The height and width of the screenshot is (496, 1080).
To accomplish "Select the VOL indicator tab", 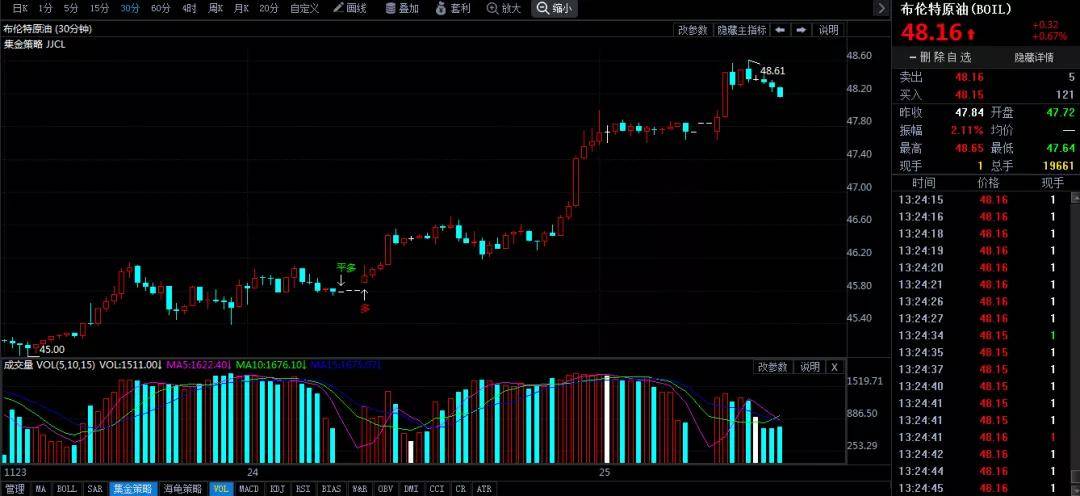I will [221, 488].
